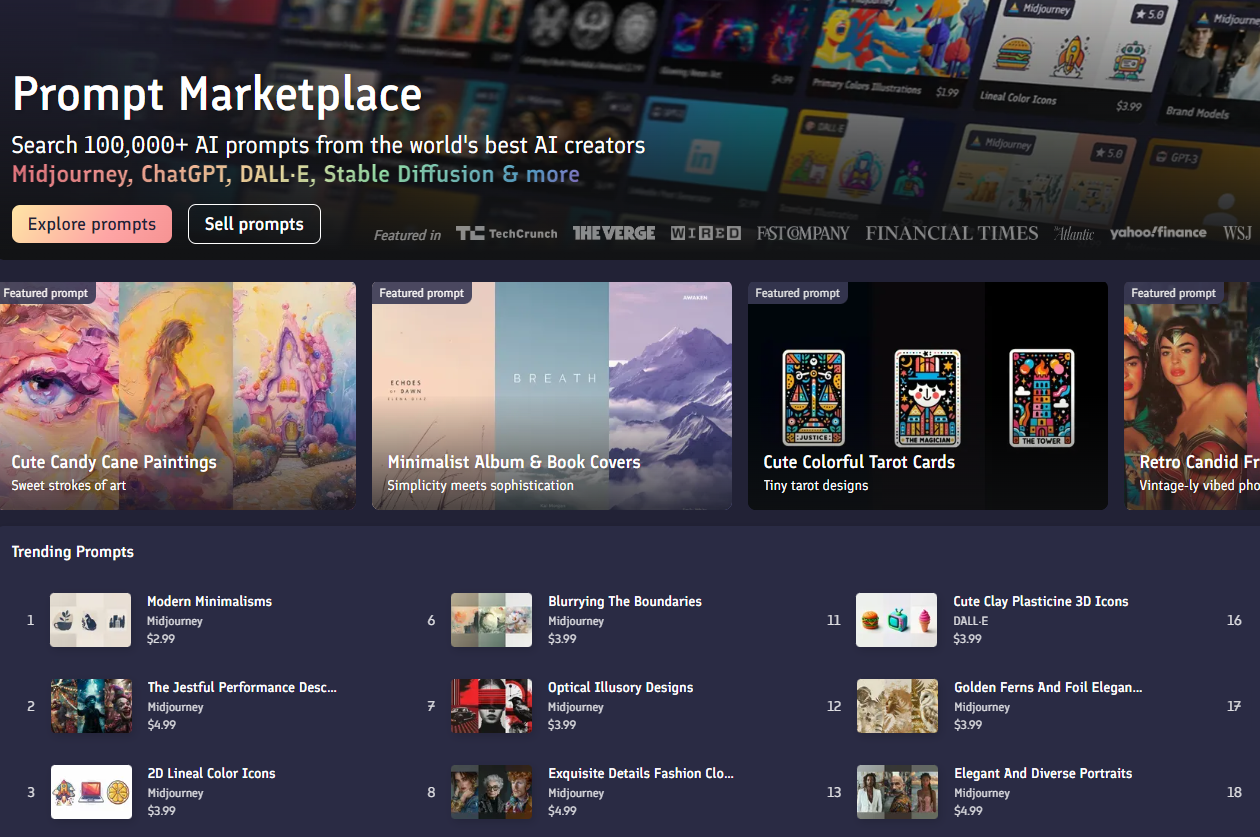The width and height of the screenshot is (1260, 837).
Task: Open Cute Colorful Tarot Cards featured card
Action: (x=928, y=396)
